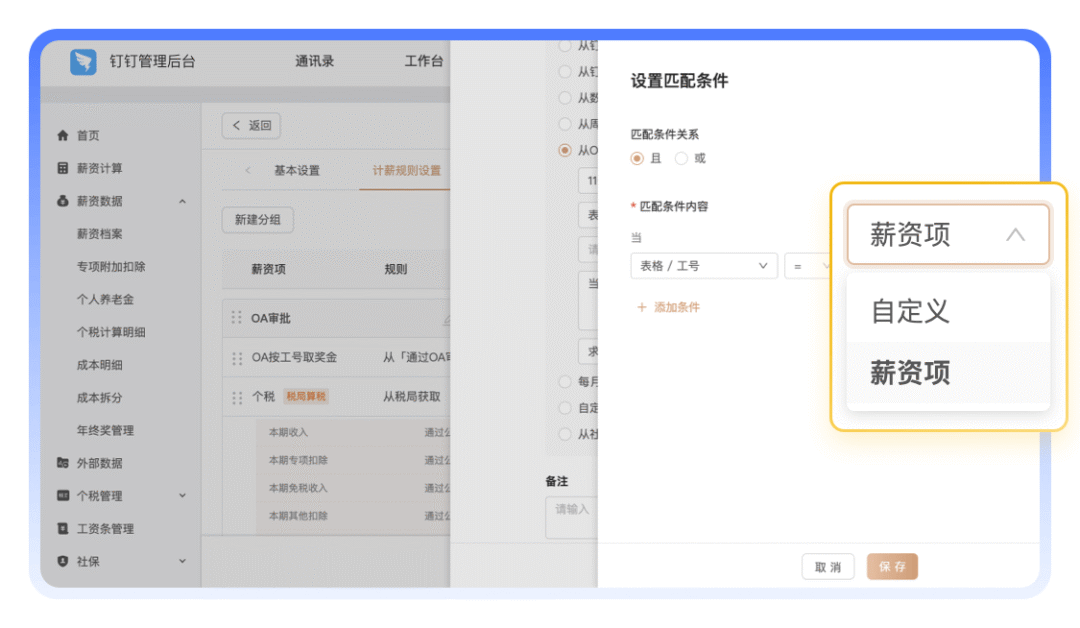Switch to the 基本设置 tab
Image resolution: width=1080 pixels, height=628 pixels.
[x=297, y=171]
